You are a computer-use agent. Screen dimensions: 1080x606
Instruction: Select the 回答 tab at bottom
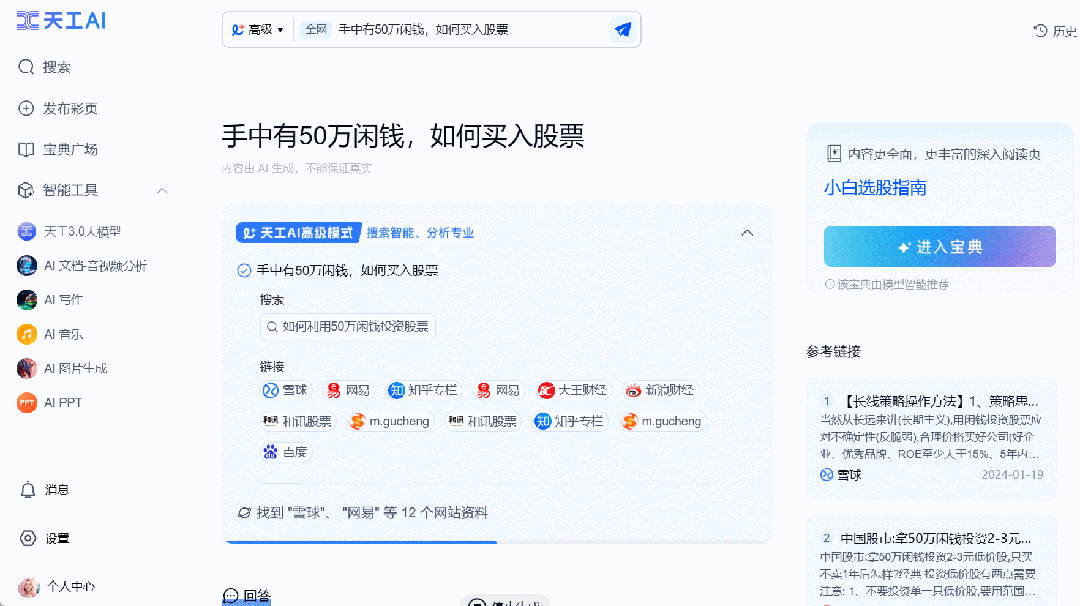pyautogui.click(x=247, y=594)
